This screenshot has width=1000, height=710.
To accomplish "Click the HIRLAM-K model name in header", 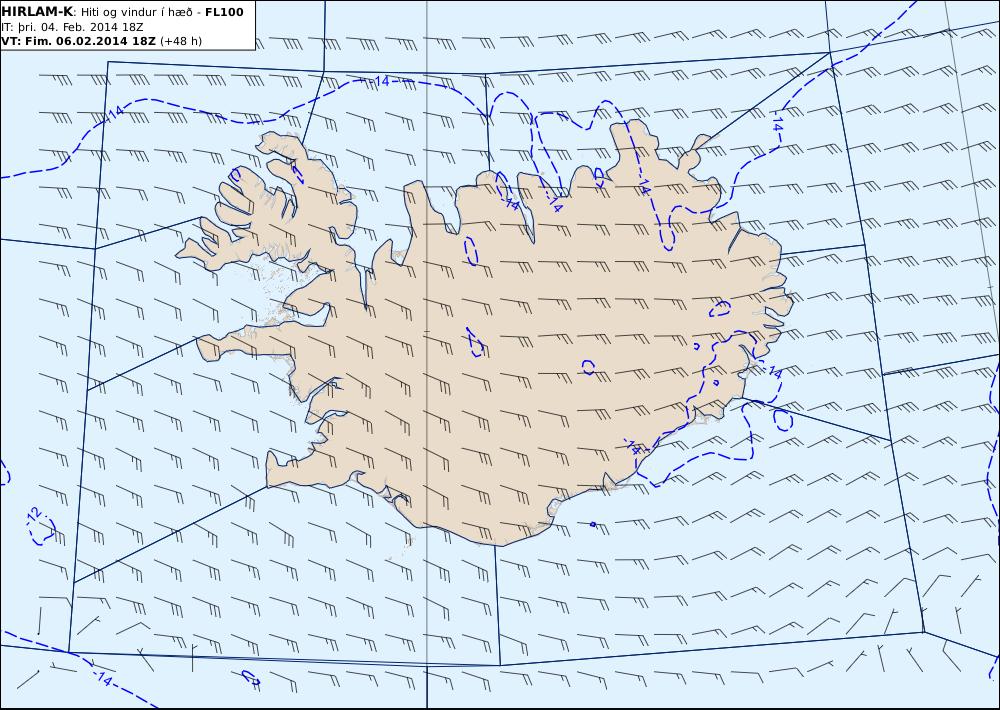I will [x=37, y=12].
